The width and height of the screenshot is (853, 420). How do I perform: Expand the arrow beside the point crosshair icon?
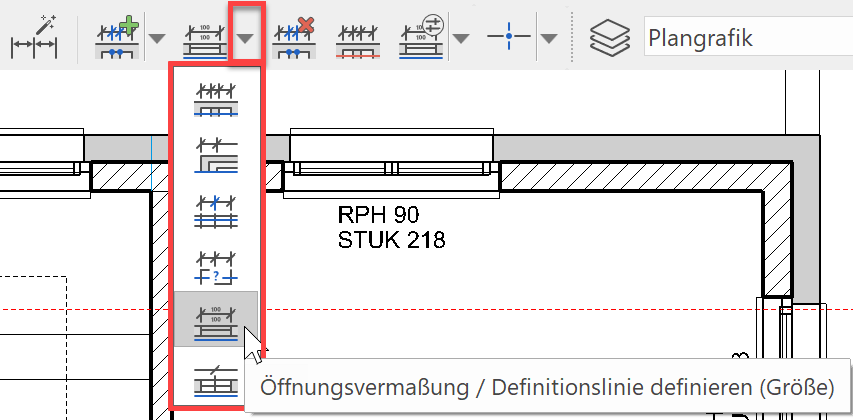548,39
